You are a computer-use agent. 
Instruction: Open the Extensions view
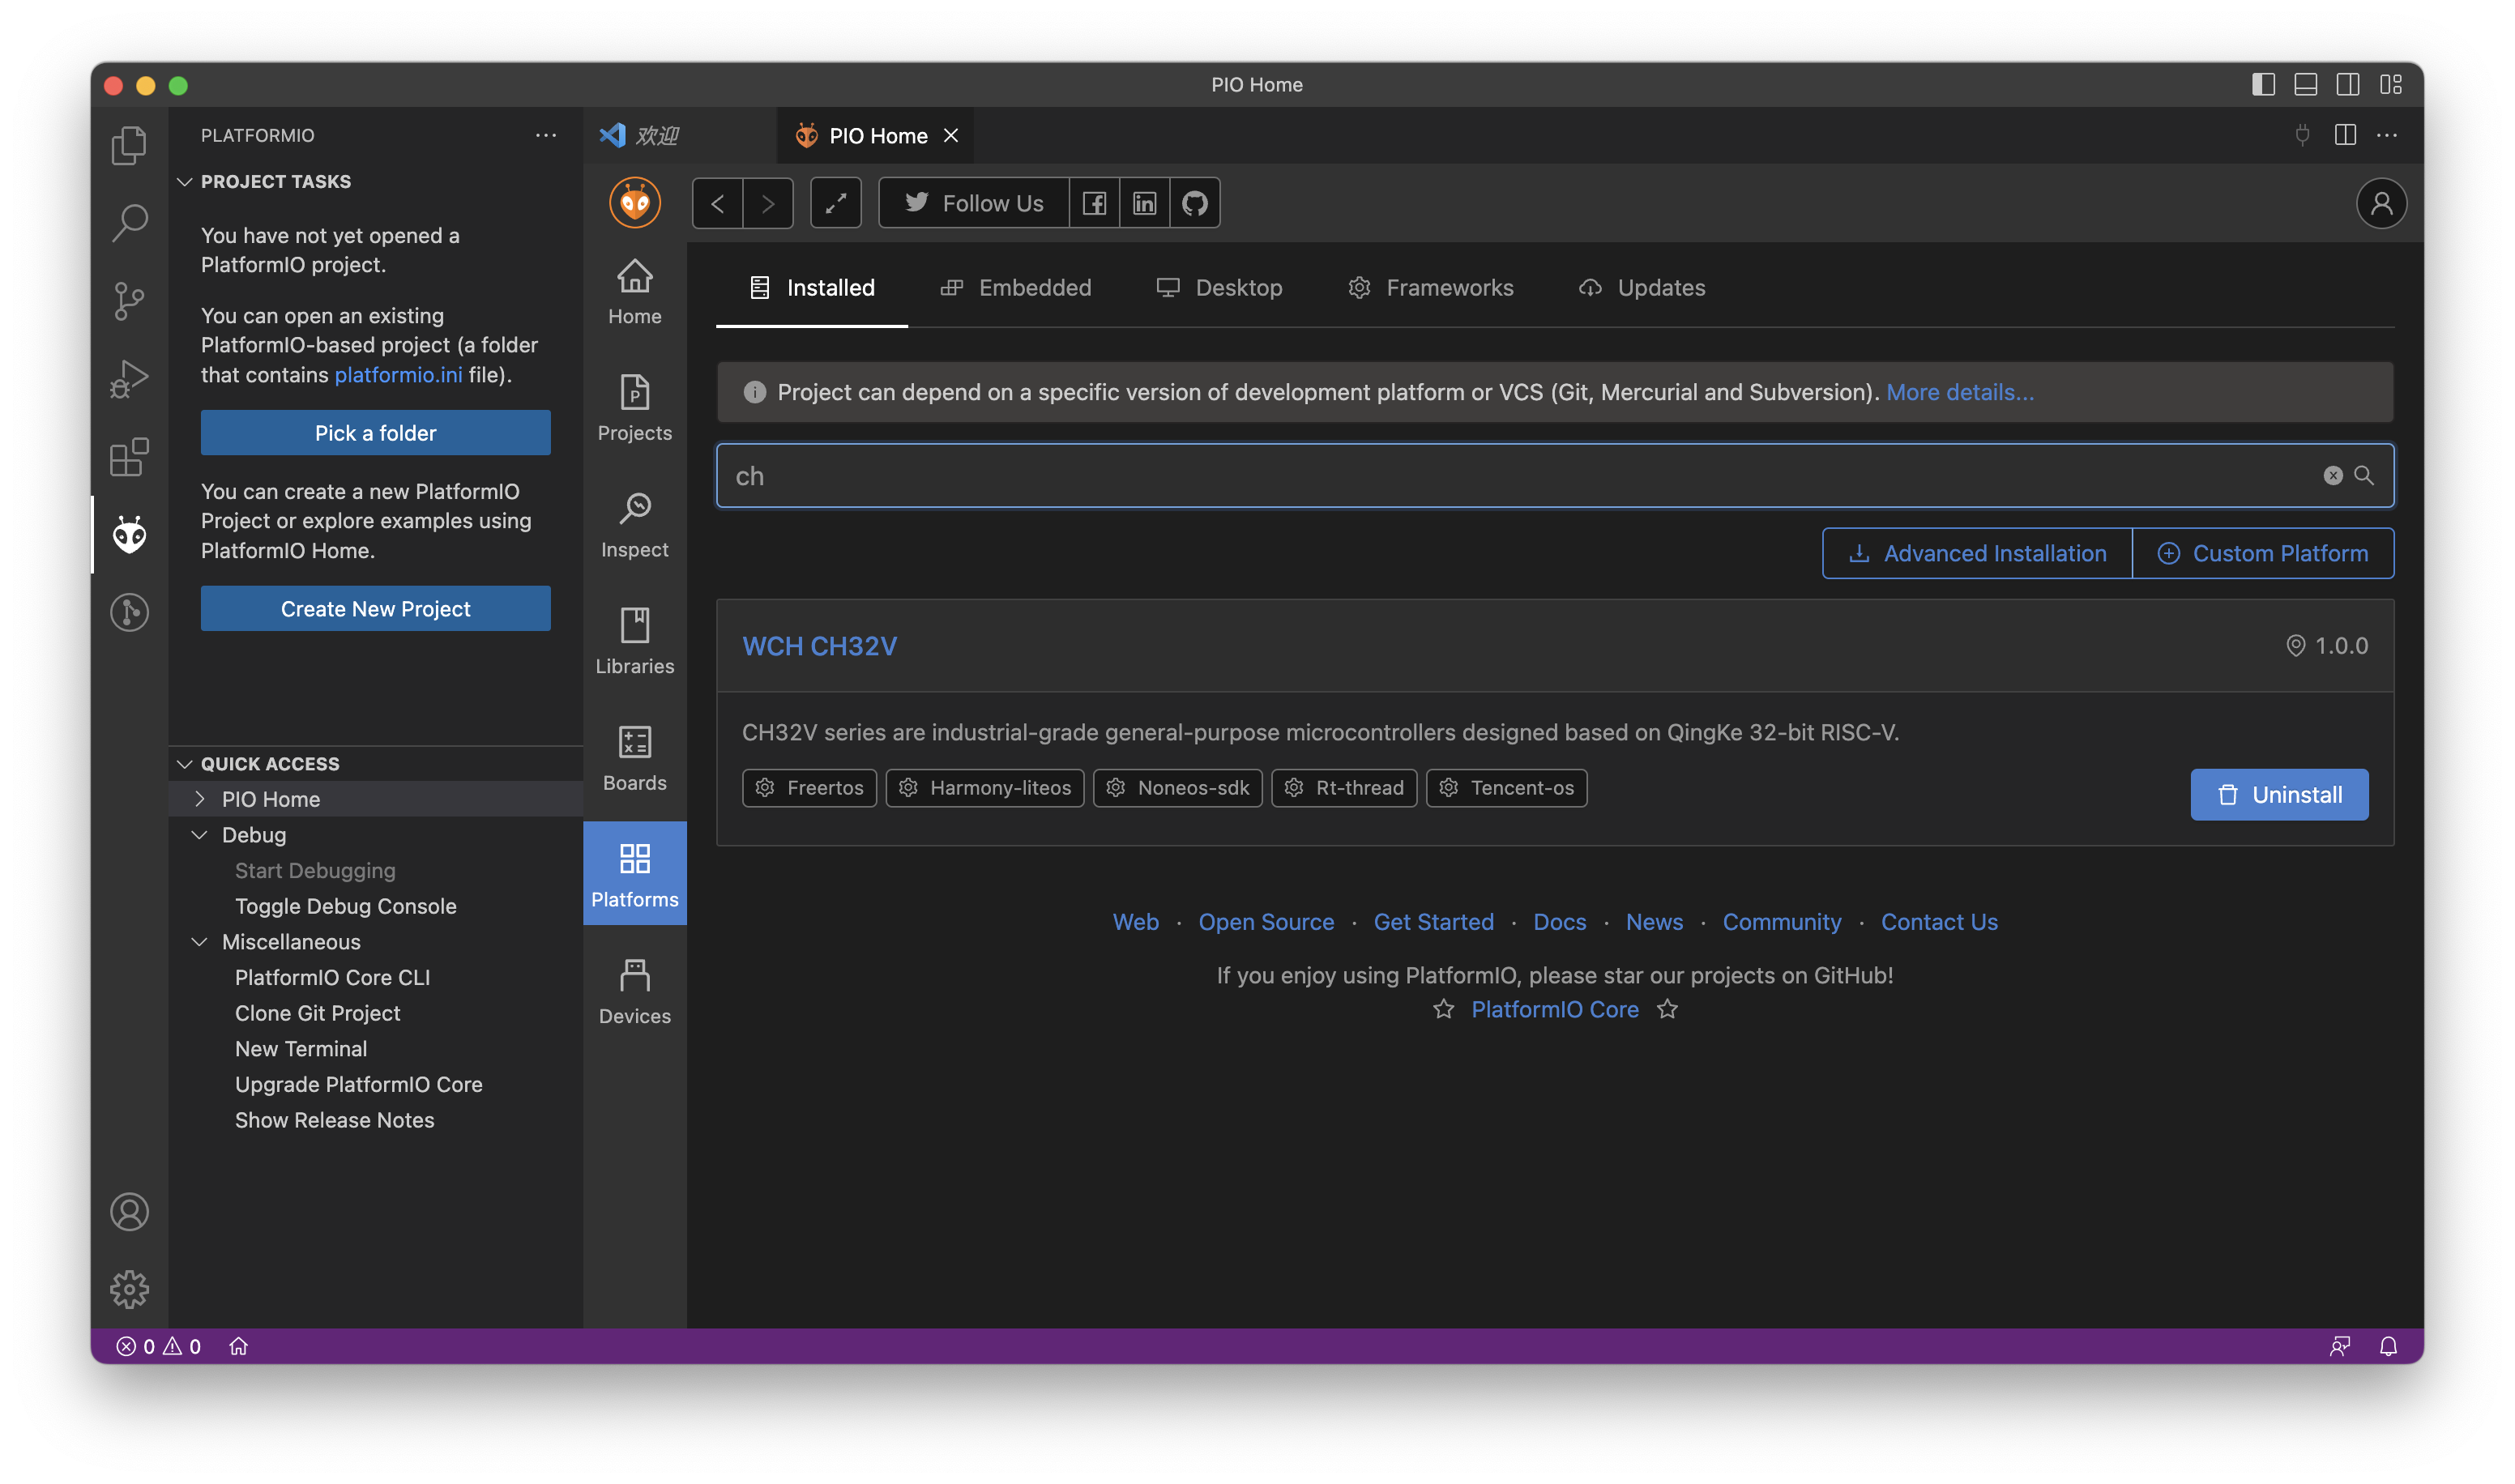(x=129, y=457)
